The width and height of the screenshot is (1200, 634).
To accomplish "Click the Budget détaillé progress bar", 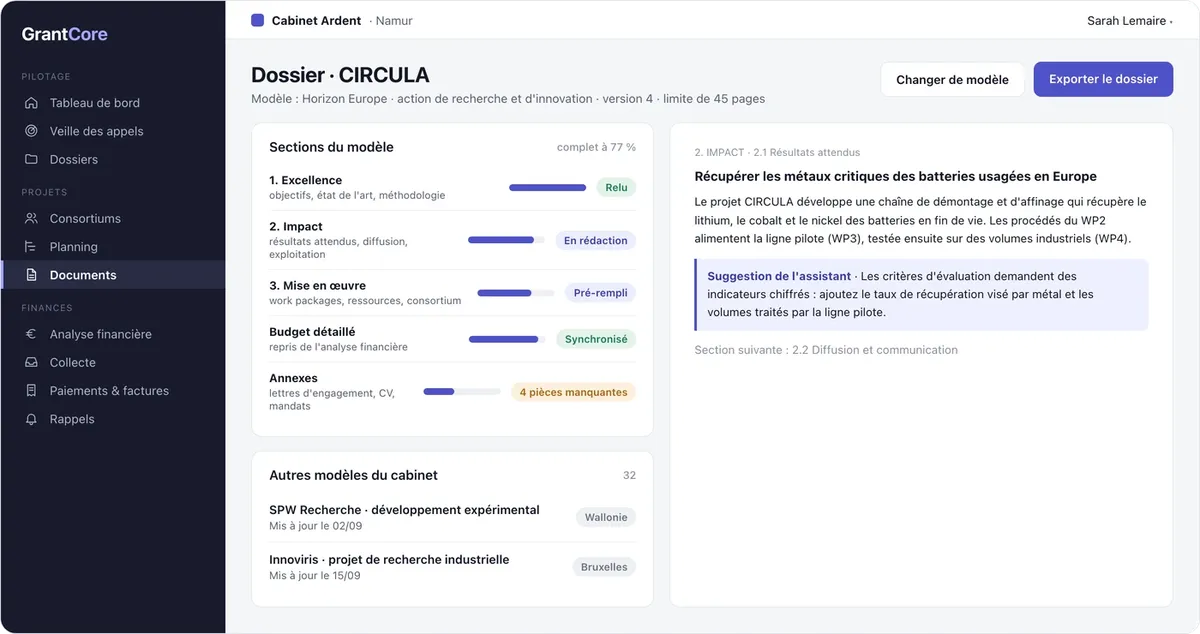I will tap(507, 339).
